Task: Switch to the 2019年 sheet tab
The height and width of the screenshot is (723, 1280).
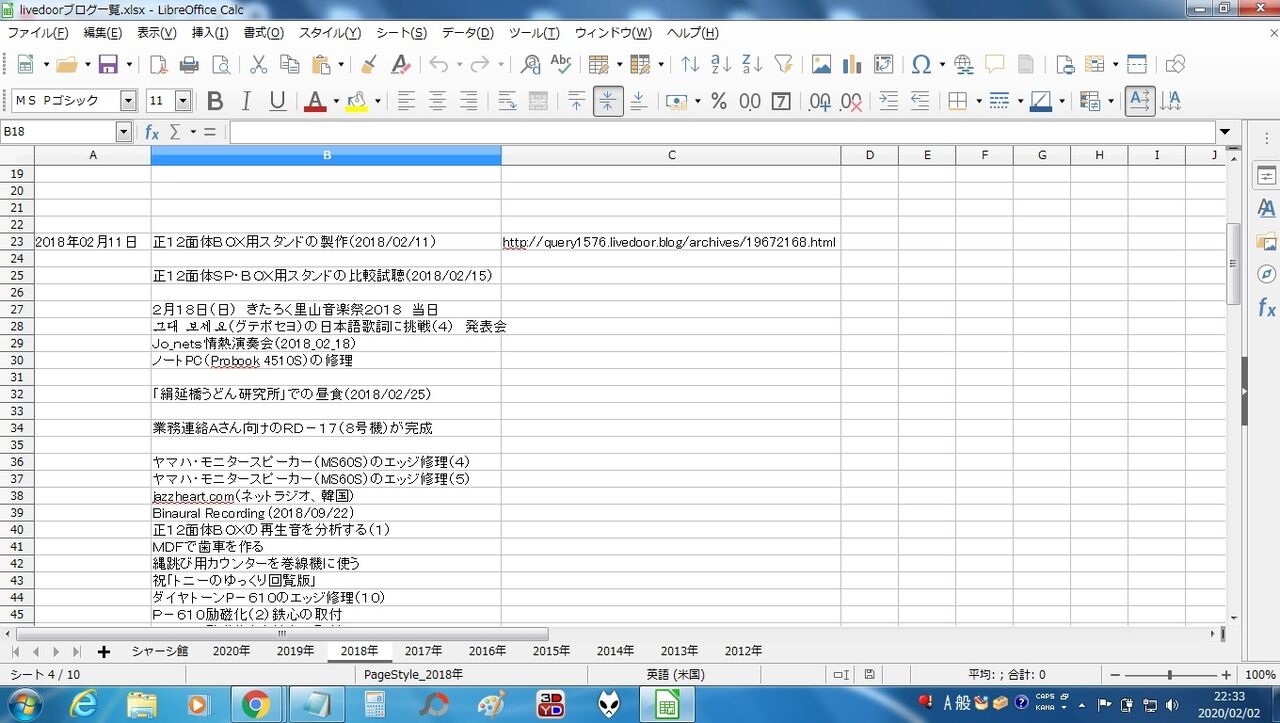Action: pos(295,651)
